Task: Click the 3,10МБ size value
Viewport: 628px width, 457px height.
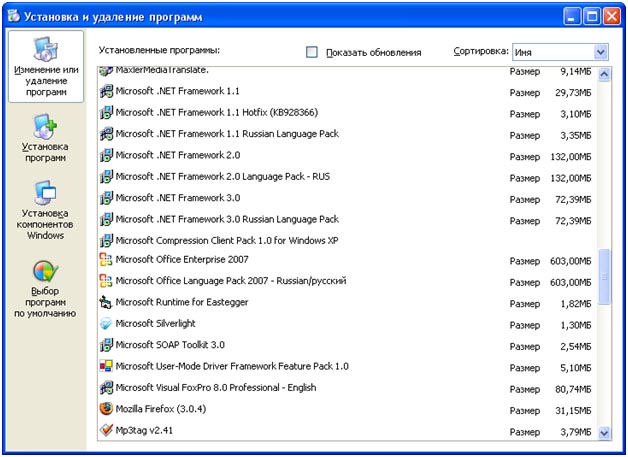Action: pyautogui.click(x=576, y=114)
